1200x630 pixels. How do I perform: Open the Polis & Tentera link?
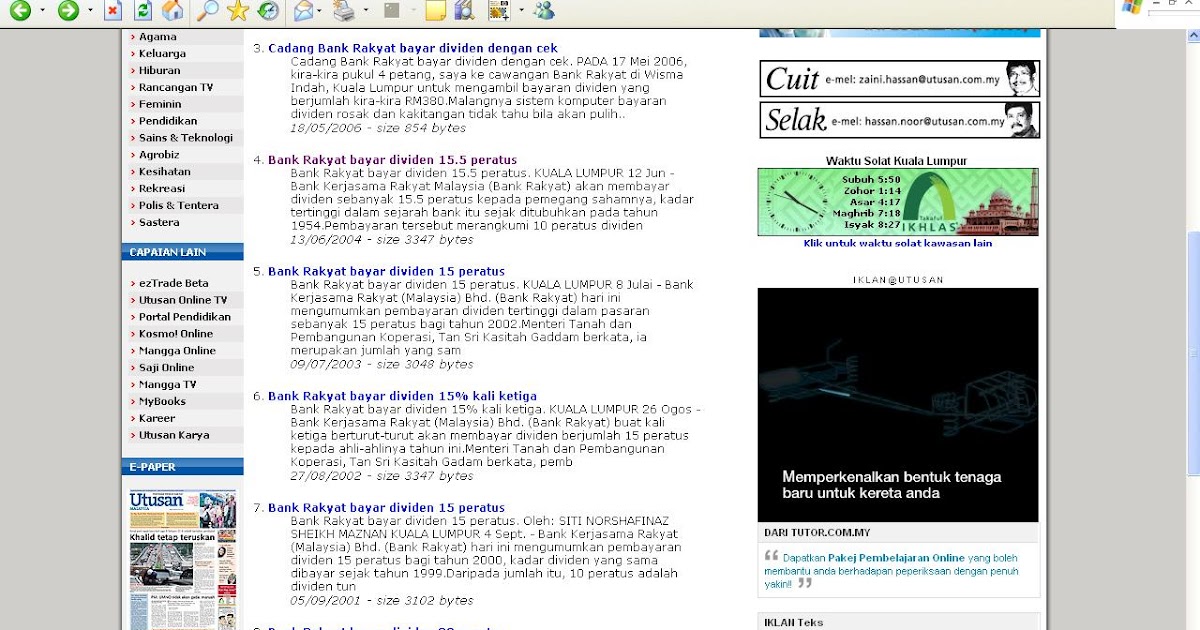pyautogui.click(x=179, y=205)
